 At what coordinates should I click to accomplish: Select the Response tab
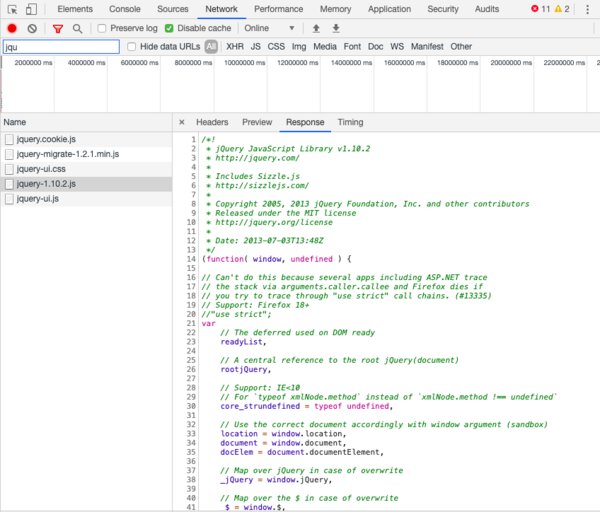pyautogui.click(x=305, y=122)
